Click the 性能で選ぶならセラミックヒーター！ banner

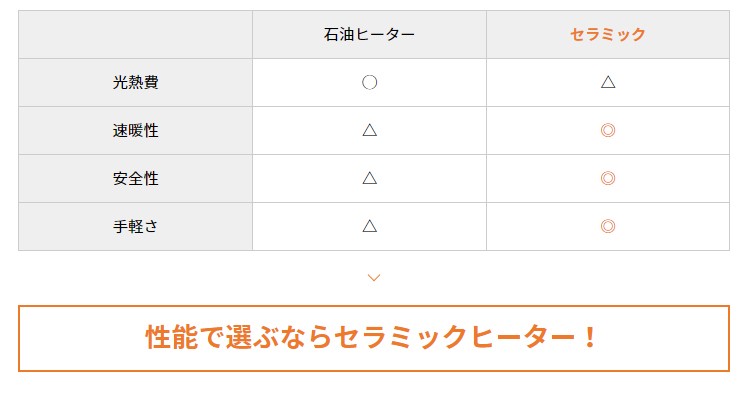(374, 338)
